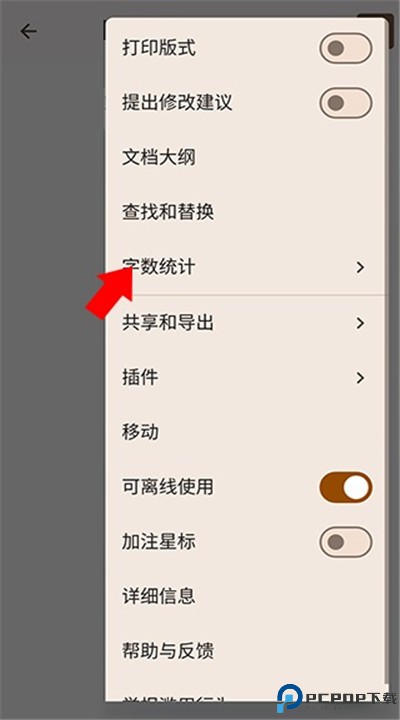Screen dimensions: 400x720
Task: Choose 移动 menu item
Action: 246,432
